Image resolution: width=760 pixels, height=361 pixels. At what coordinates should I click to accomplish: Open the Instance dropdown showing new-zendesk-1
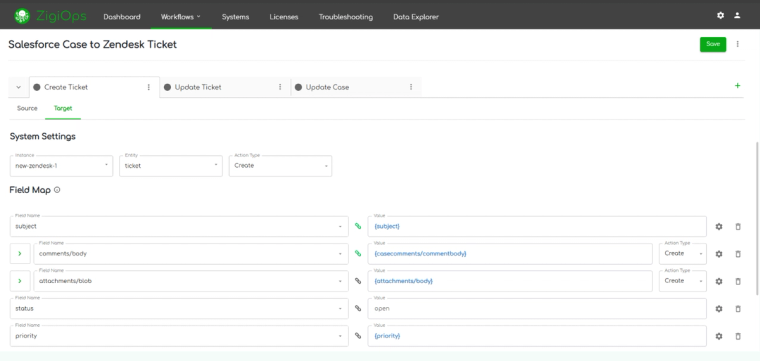61,166
